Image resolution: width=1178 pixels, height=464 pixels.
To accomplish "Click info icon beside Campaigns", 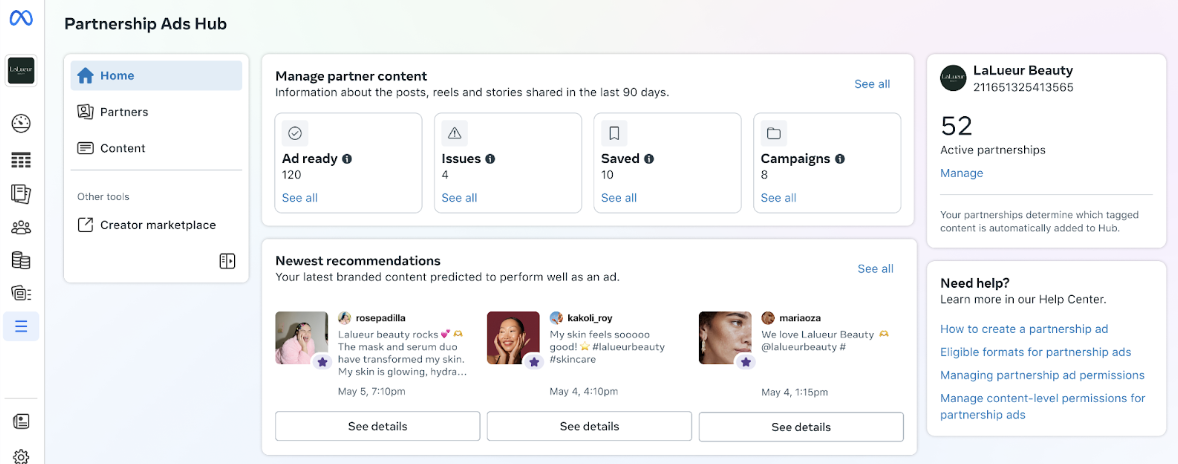I will click(x=840, y=159).
